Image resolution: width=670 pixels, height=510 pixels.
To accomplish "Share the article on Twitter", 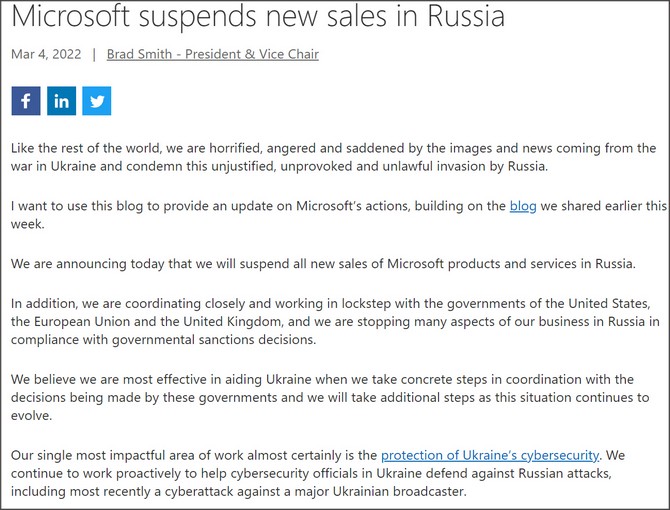I will point(97,101).
